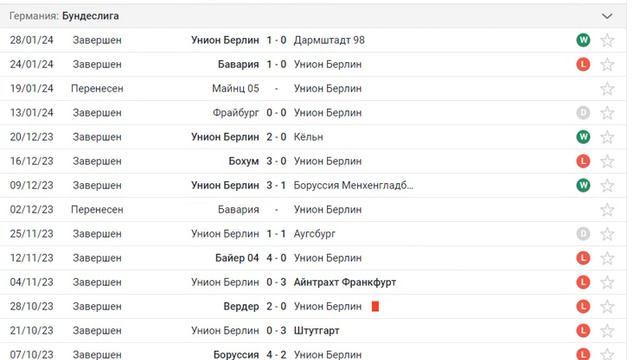Click the red card icon in Вердер match
This screenshot has height=360, width=640.
(x=375, y=307)
